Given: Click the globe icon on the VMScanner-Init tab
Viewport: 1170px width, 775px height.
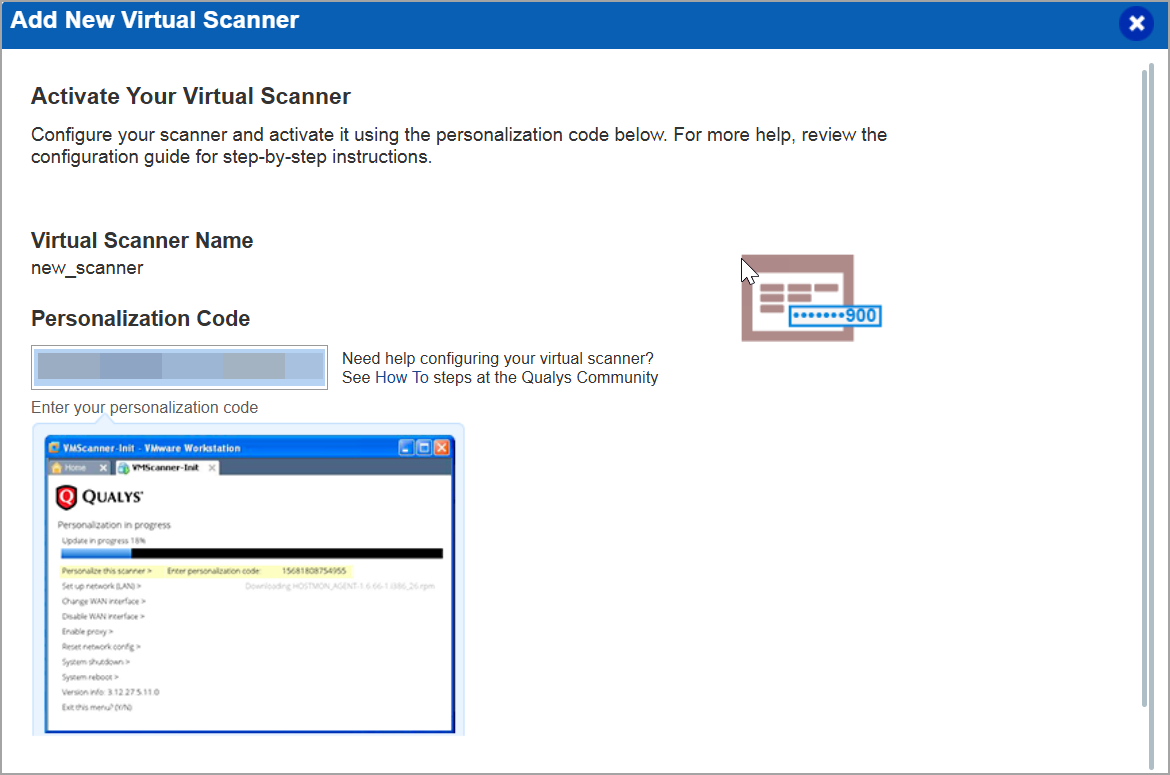Looking at the screenshot, I should 122,467.
